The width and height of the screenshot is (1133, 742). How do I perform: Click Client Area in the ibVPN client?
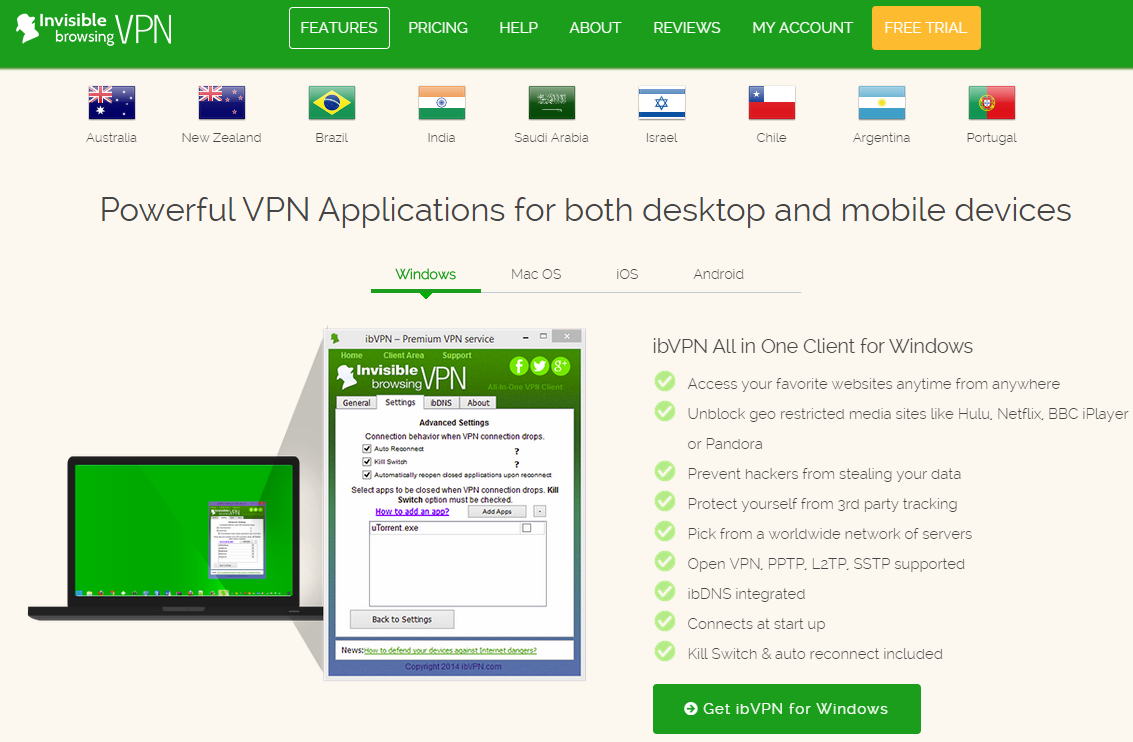point(404,355)
